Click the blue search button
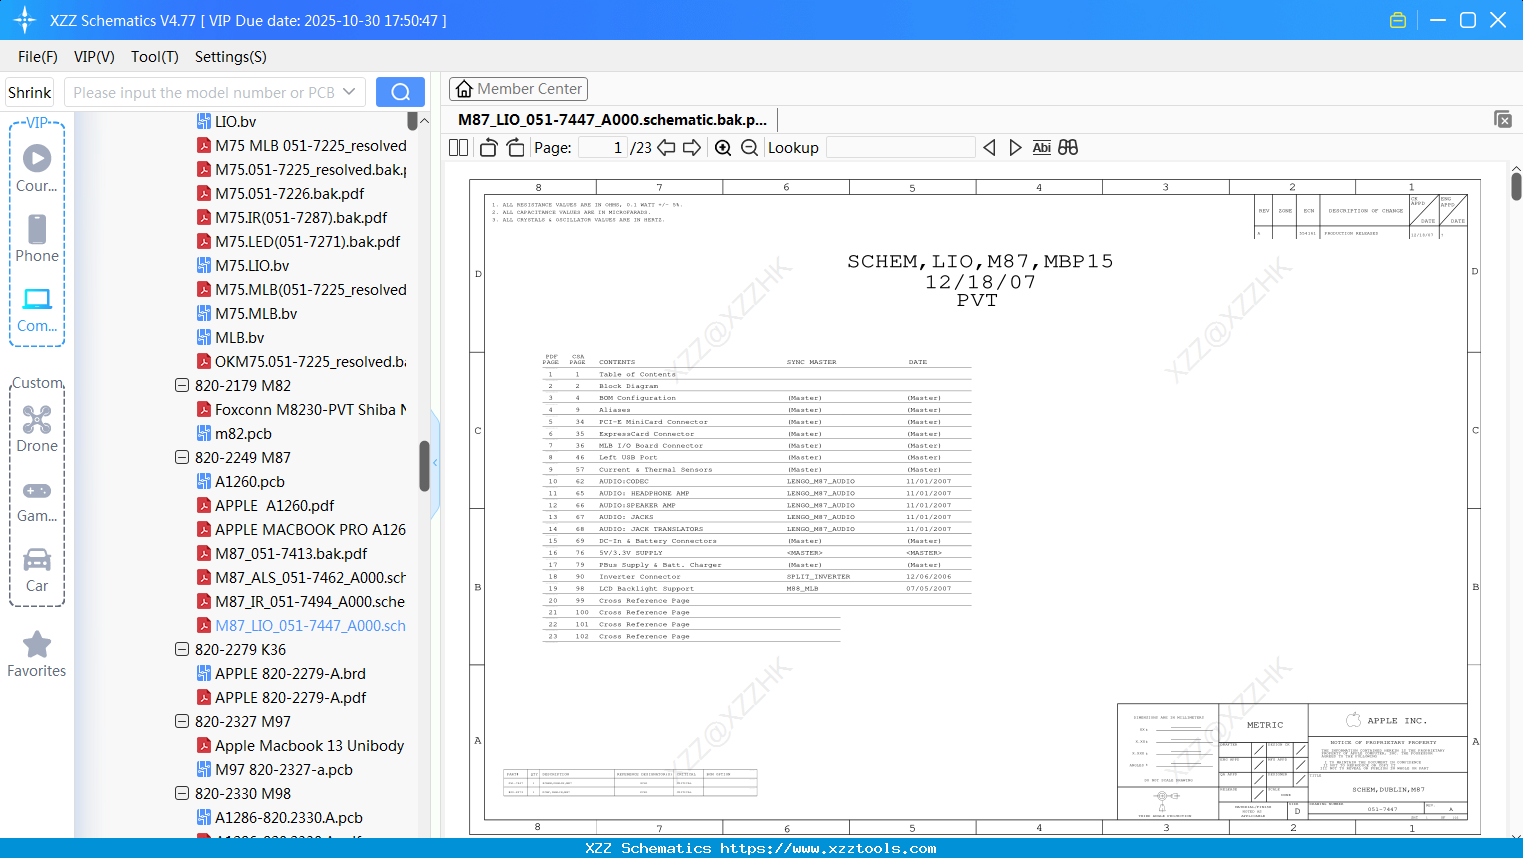Screen dimensions: 1523x858 pyautogui.click(x=400, y=92)
